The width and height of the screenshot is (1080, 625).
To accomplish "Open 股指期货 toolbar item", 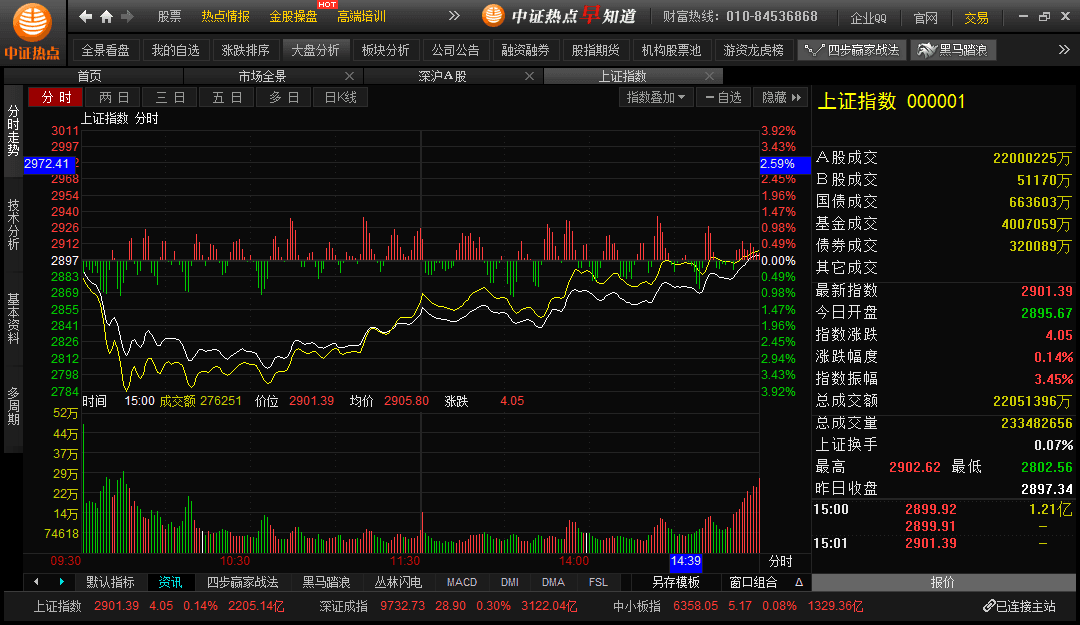I will 596,50.
